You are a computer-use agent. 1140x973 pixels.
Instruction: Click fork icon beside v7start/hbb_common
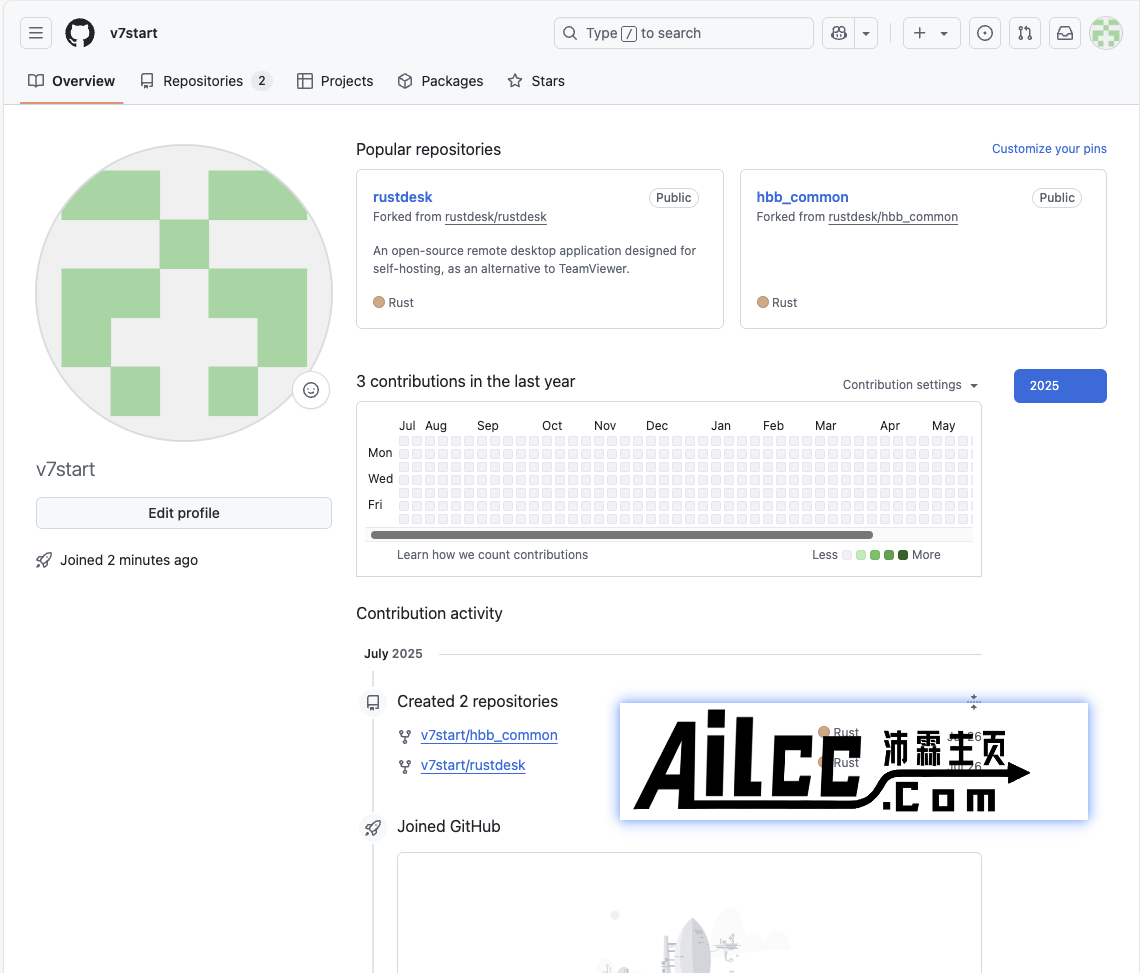(405, 737)
